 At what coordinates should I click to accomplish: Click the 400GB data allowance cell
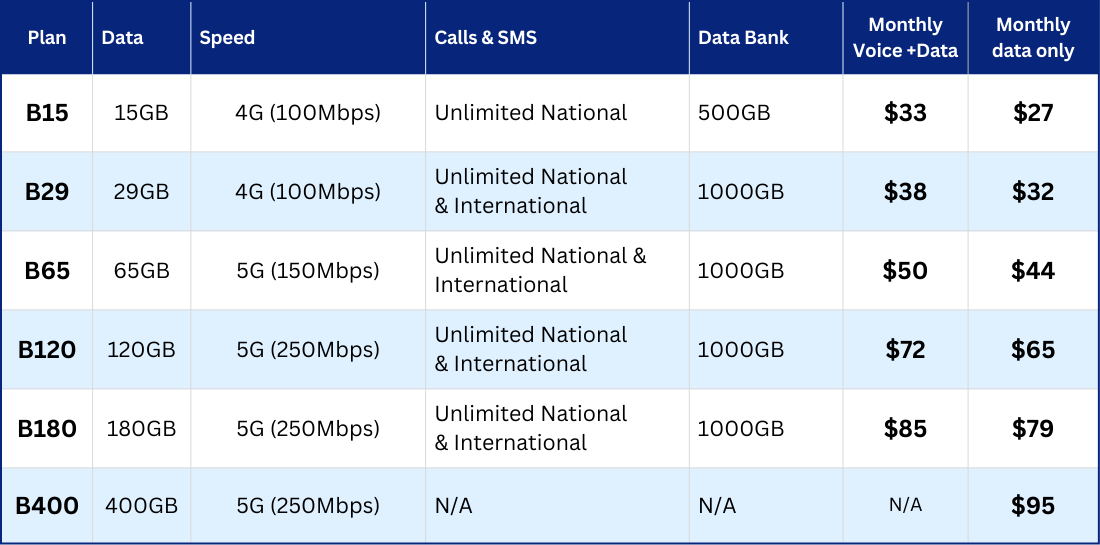click(141, 506)
